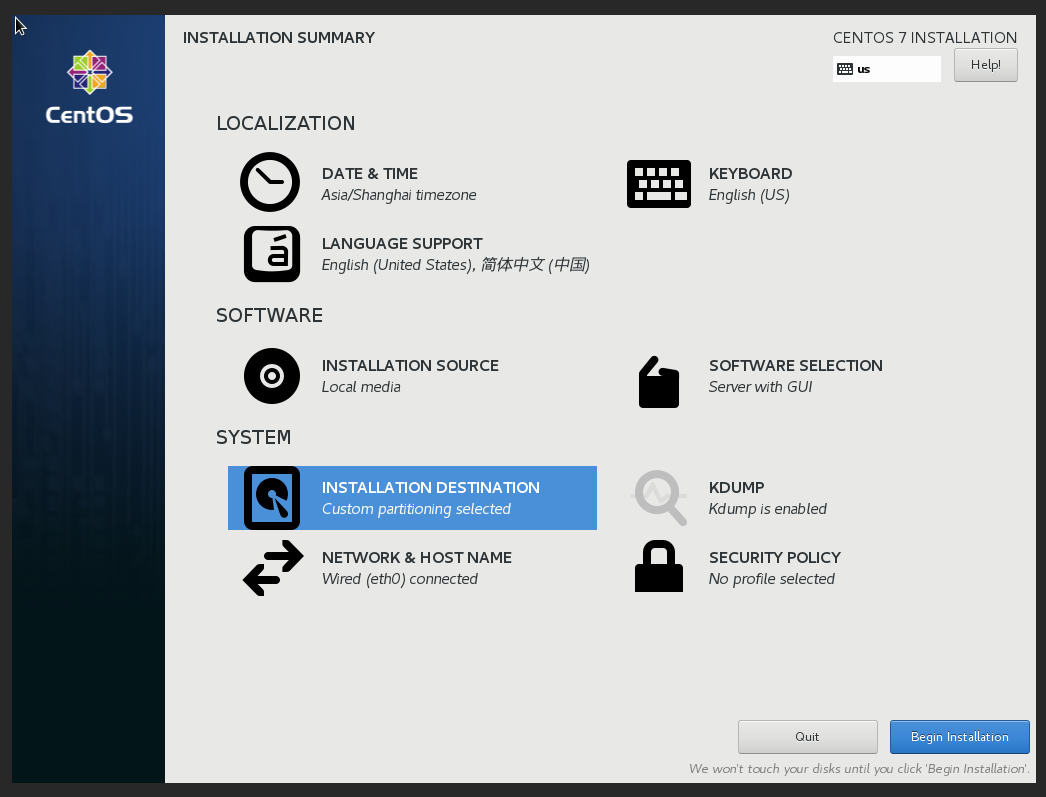
Task: Click the Quit button
Action: point(807,737)
